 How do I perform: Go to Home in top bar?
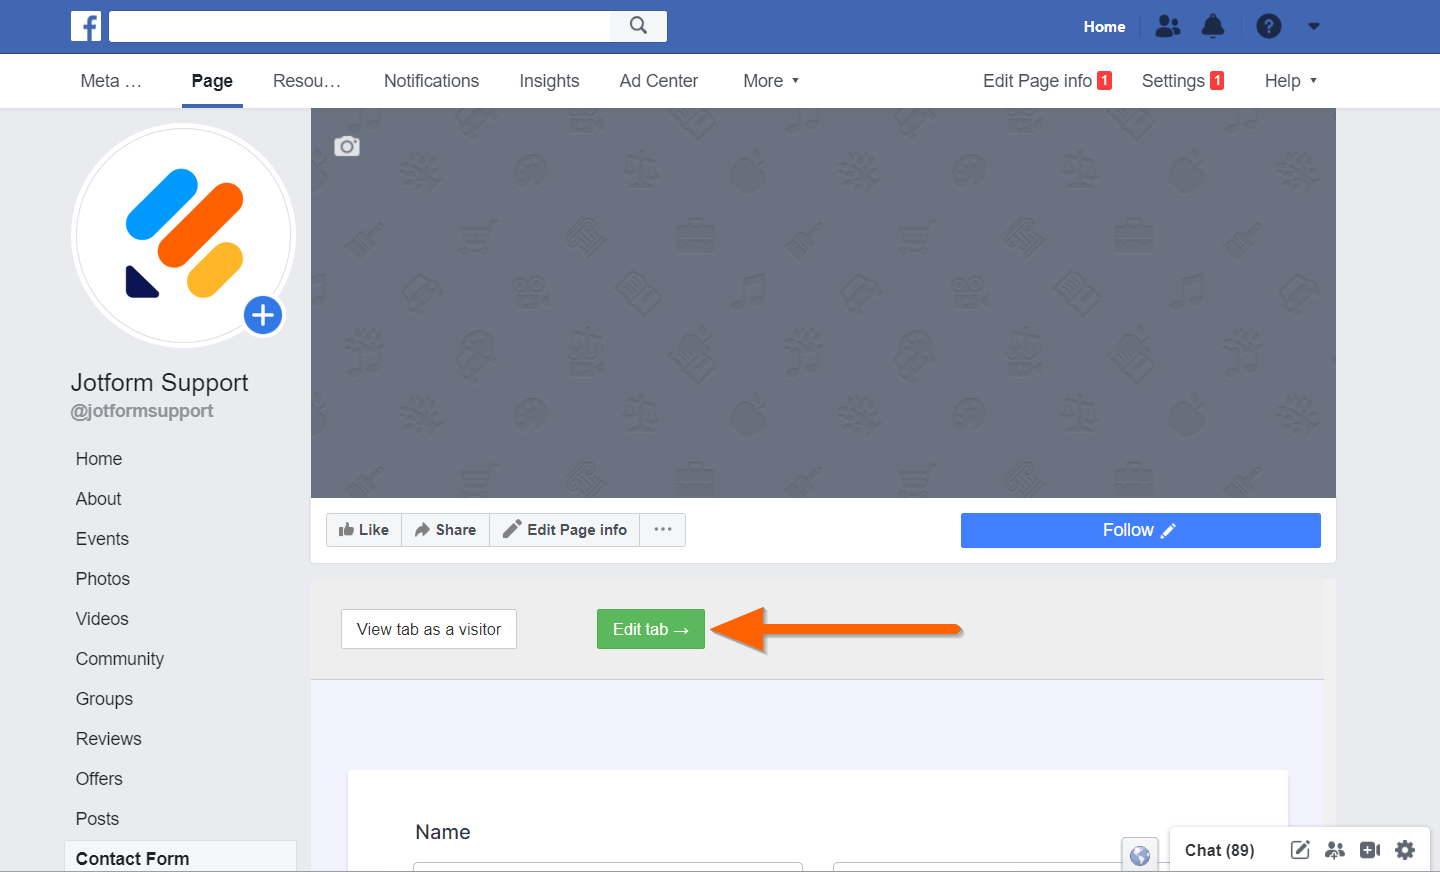click(x=1104, y=27)
